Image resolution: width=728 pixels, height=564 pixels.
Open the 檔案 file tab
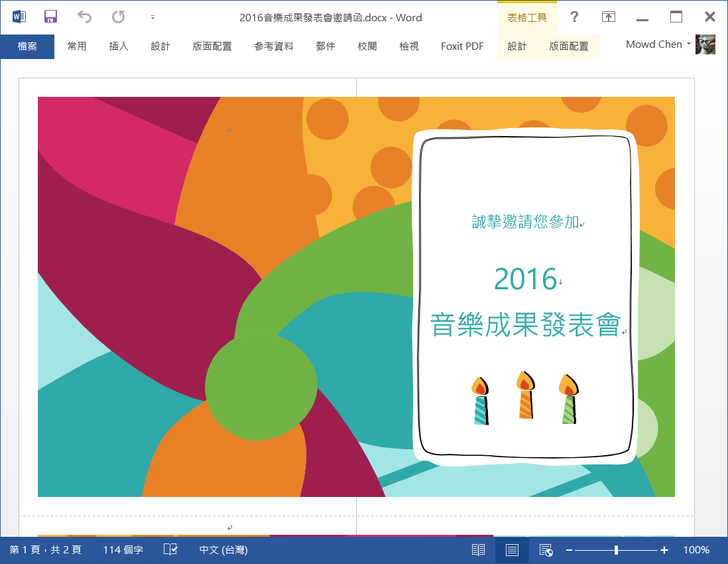click(x=27, y=46)
